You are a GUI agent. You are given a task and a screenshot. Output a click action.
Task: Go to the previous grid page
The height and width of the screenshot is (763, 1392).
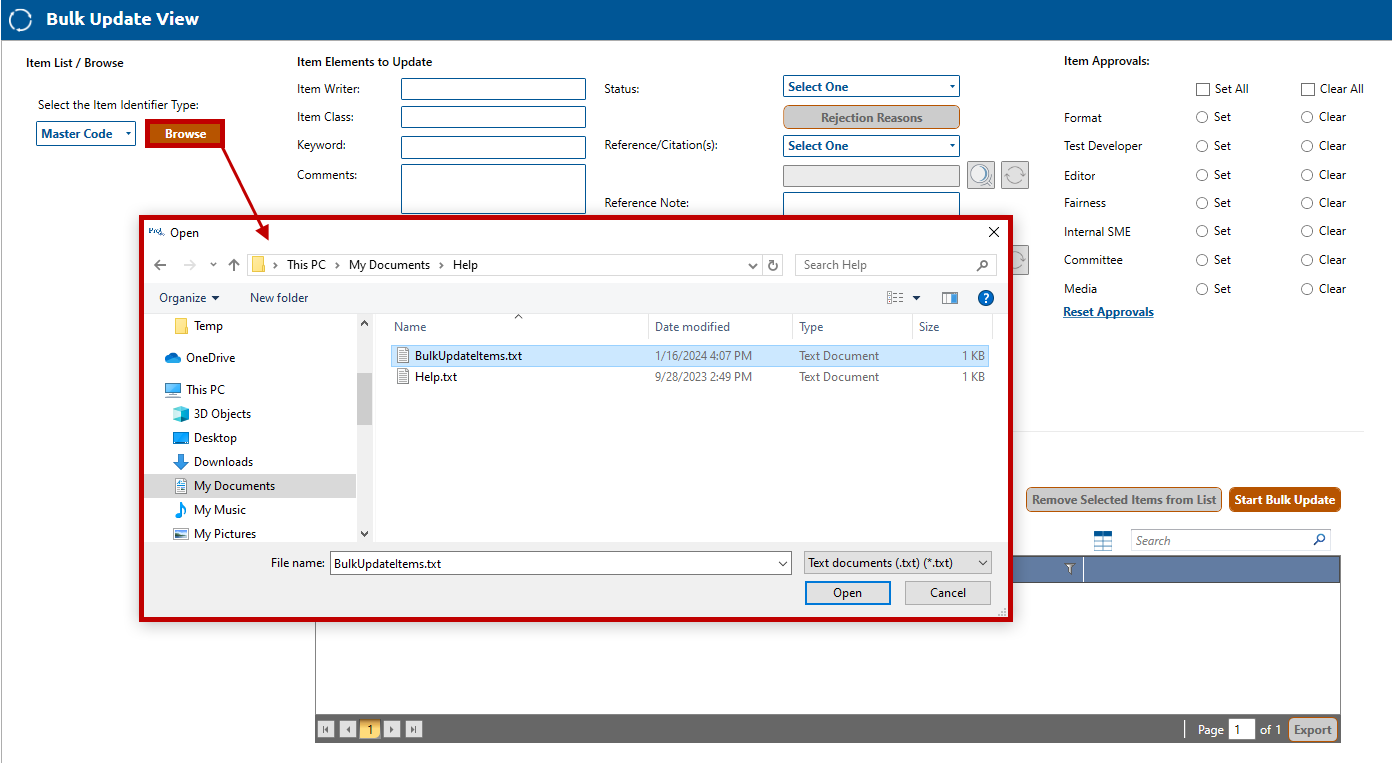pyautogui.click(x=348, y=729)
